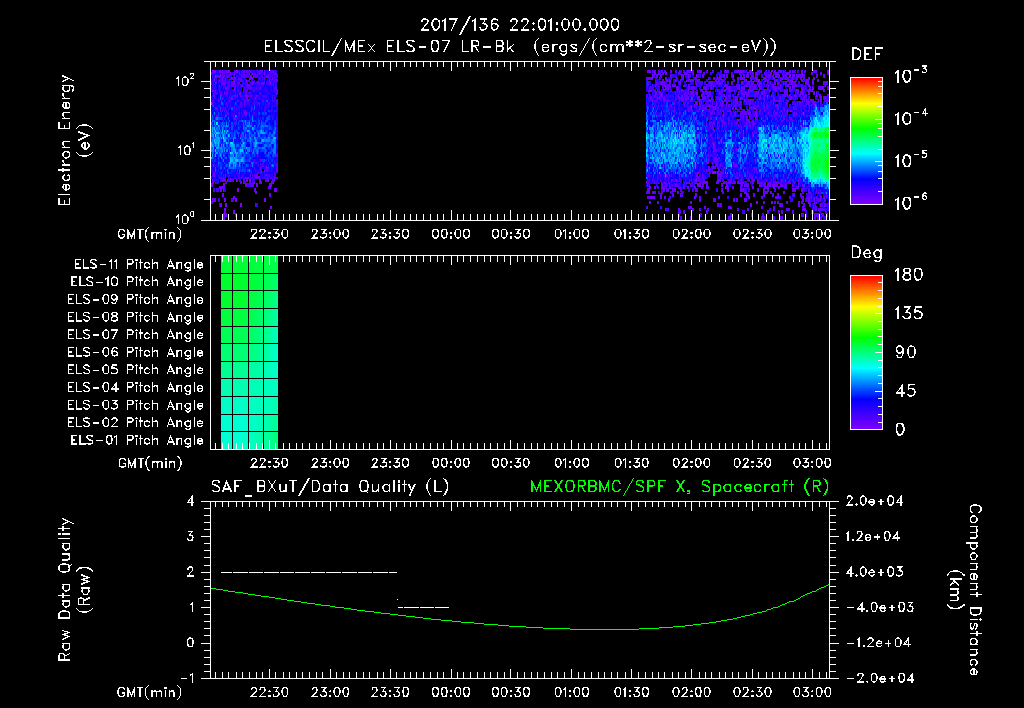Click the Component Distance (km) axis label

point(965,590)
